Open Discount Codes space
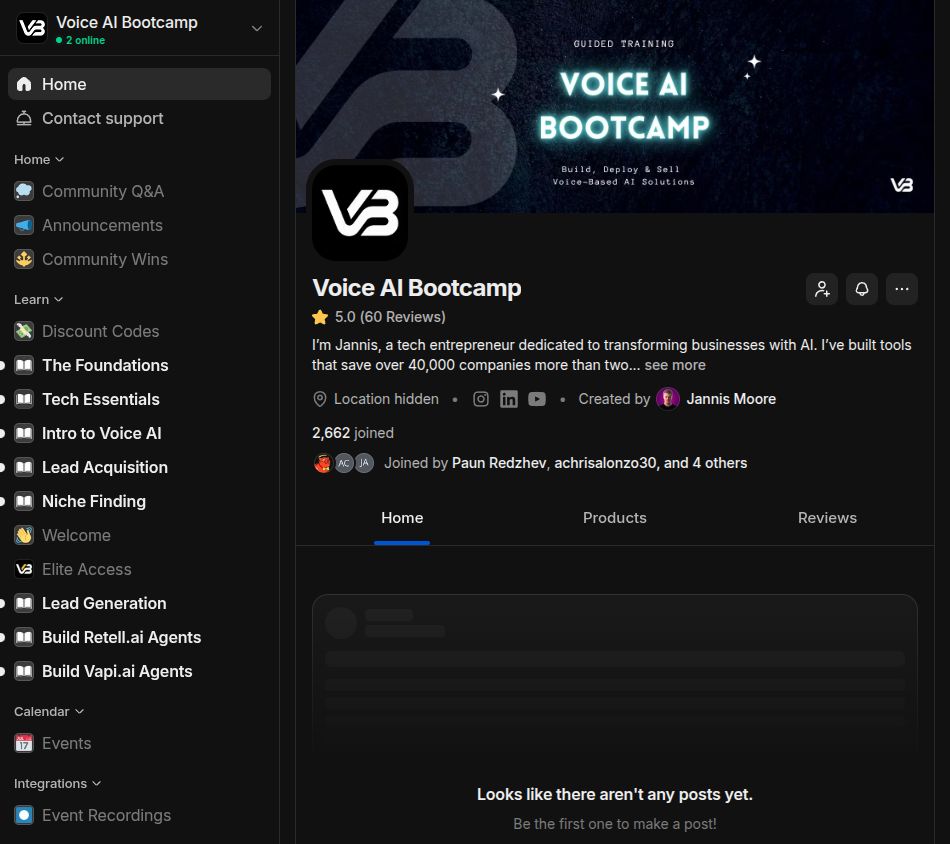 139,331
